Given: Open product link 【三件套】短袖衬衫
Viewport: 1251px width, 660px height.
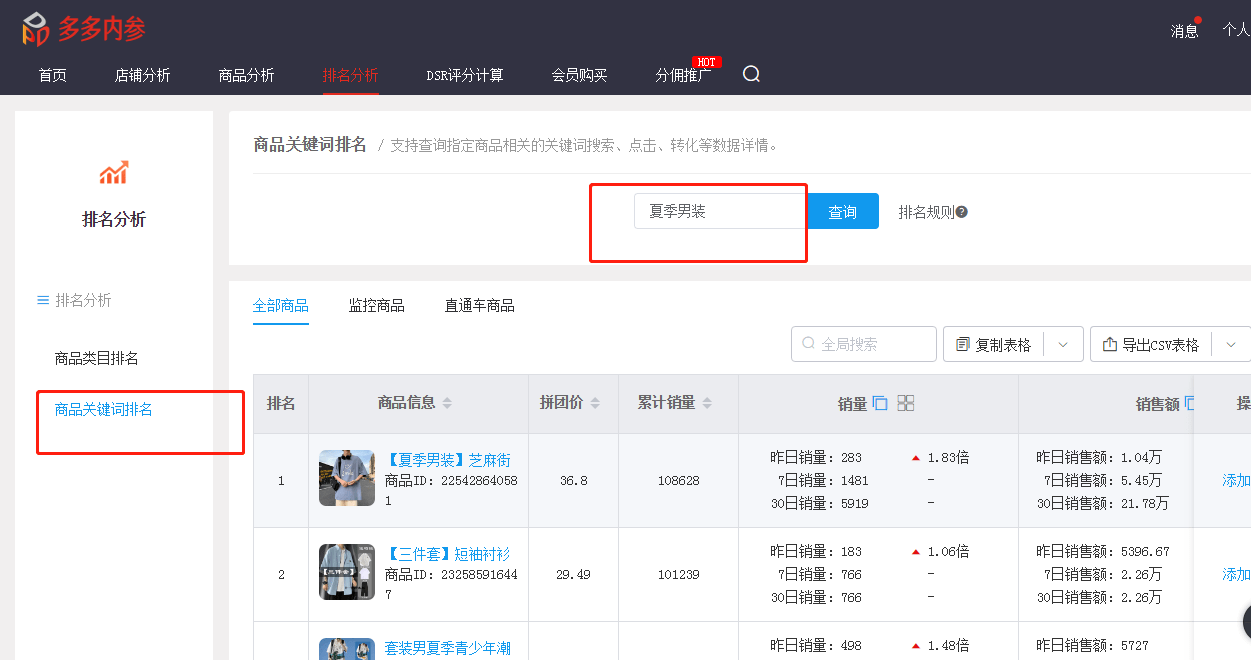Looking at the screenshot, I should click(x=448, y=554).
